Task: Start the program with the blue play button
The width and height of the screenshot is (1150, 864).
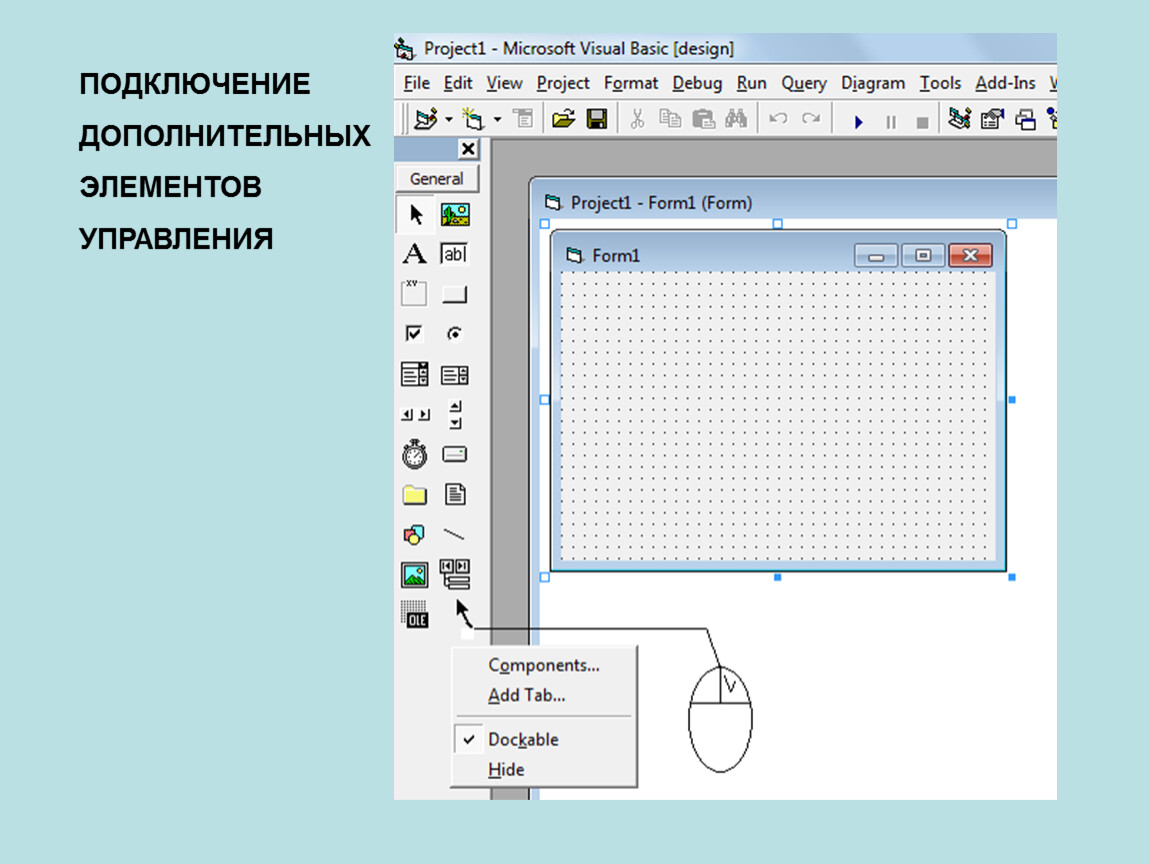Action: pyautogui.click(x=859, y=121)
